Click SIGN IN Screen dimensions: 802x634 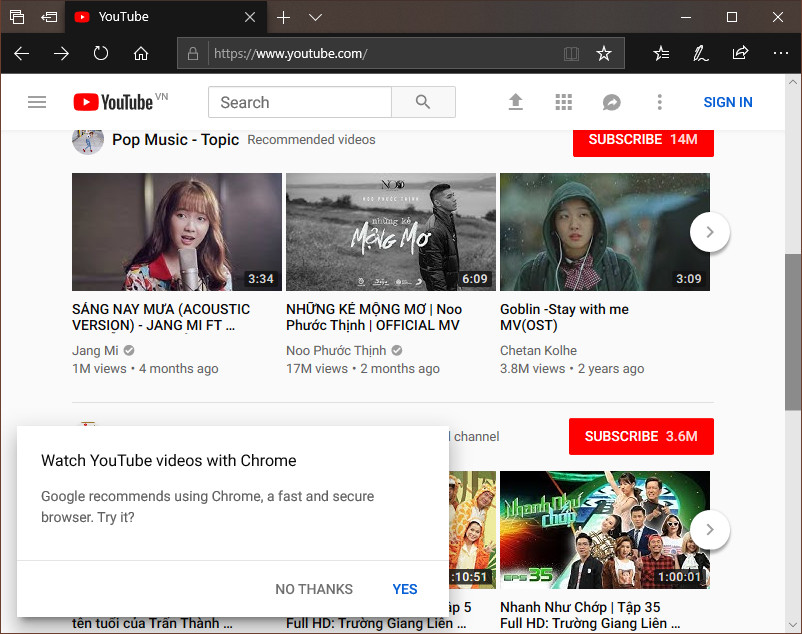728,102
